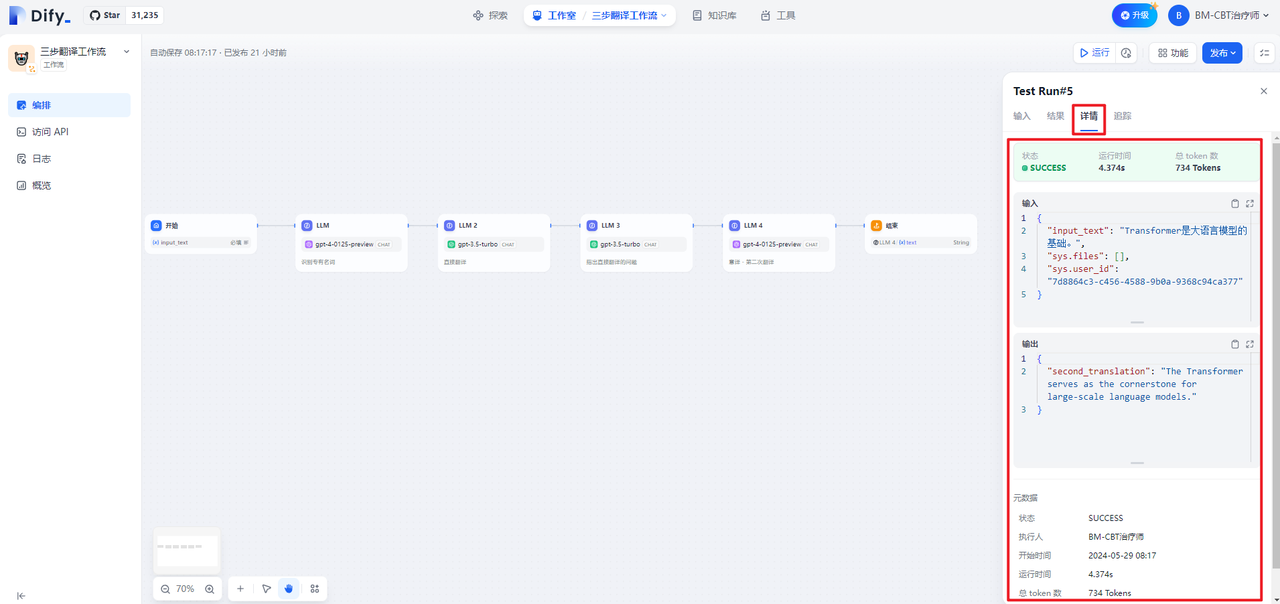Open 访问 API in the sidebar

click(x=69, y=132)
